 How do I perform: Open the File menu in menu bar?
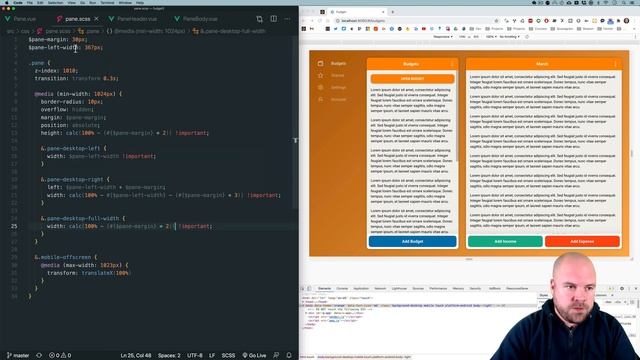pyautogui.click(x=30, y=2)
